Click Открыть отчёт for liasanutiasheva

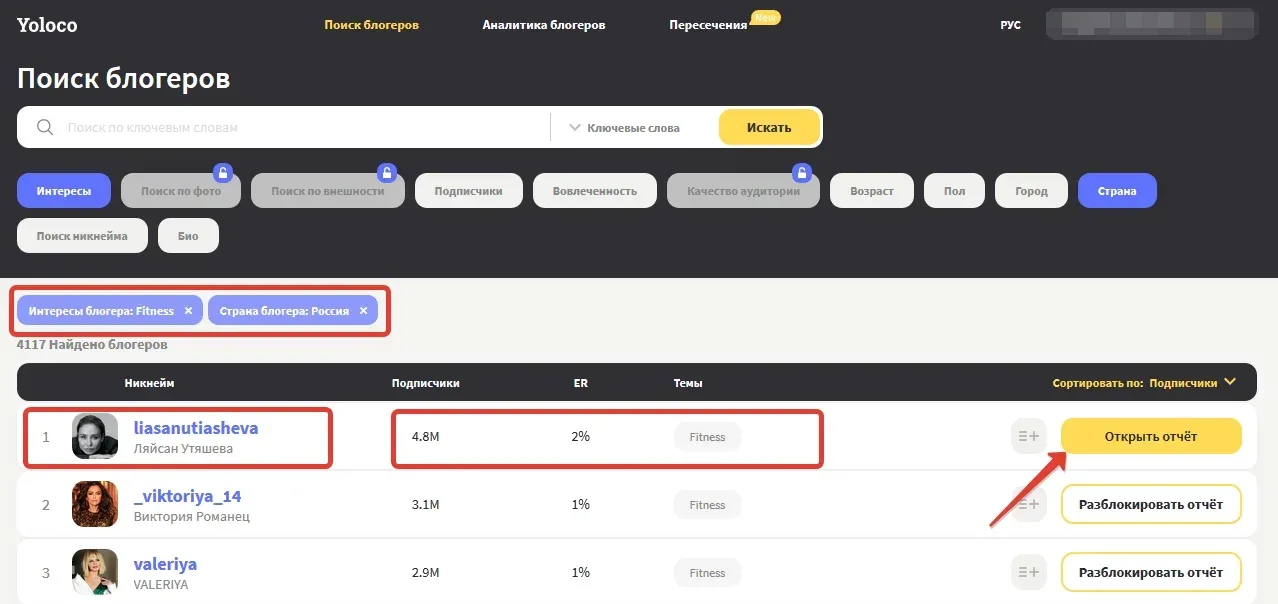point(1150,436)
